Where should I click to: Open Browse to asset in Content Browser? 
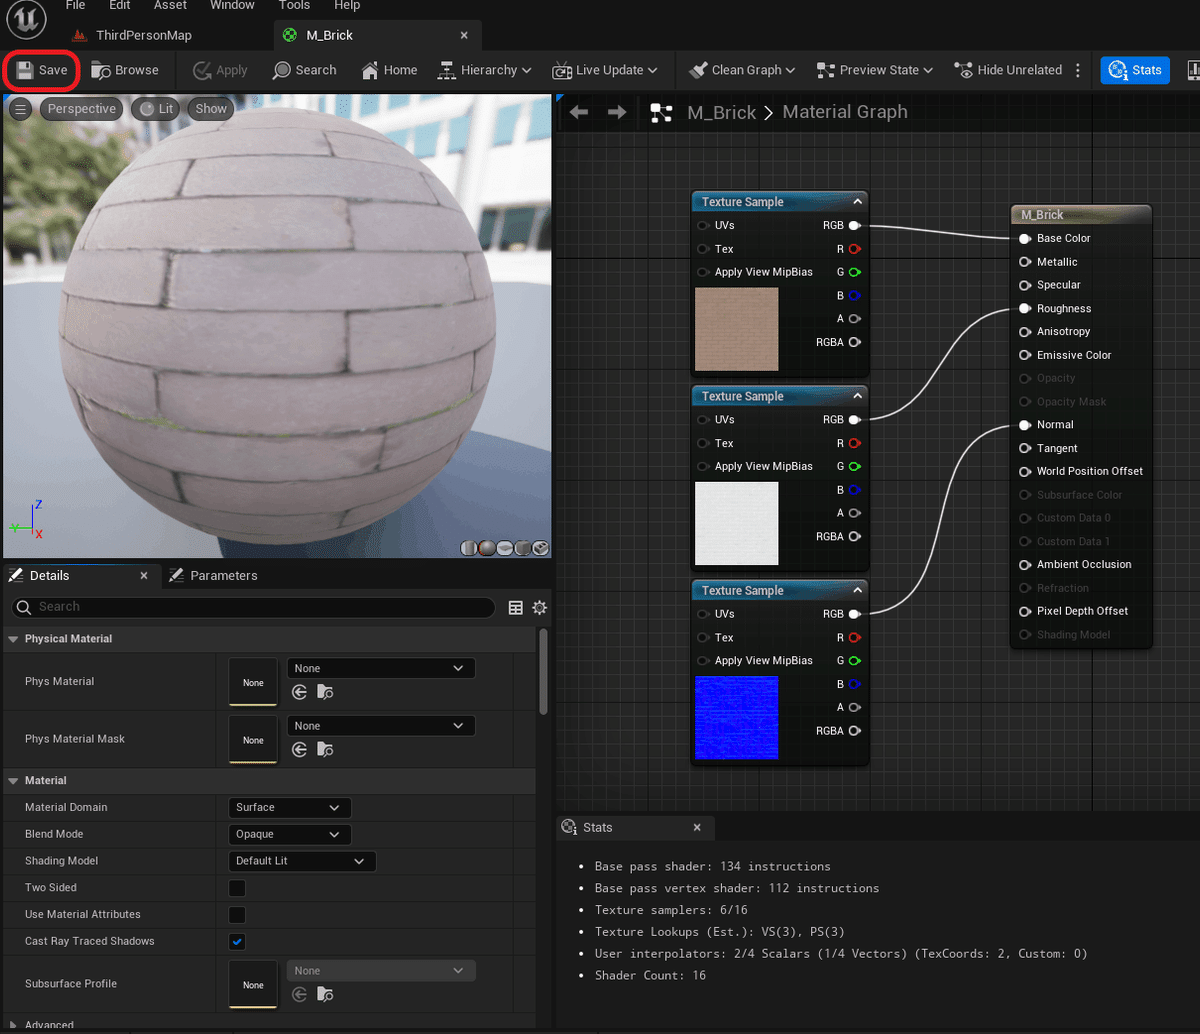[125, 70]
